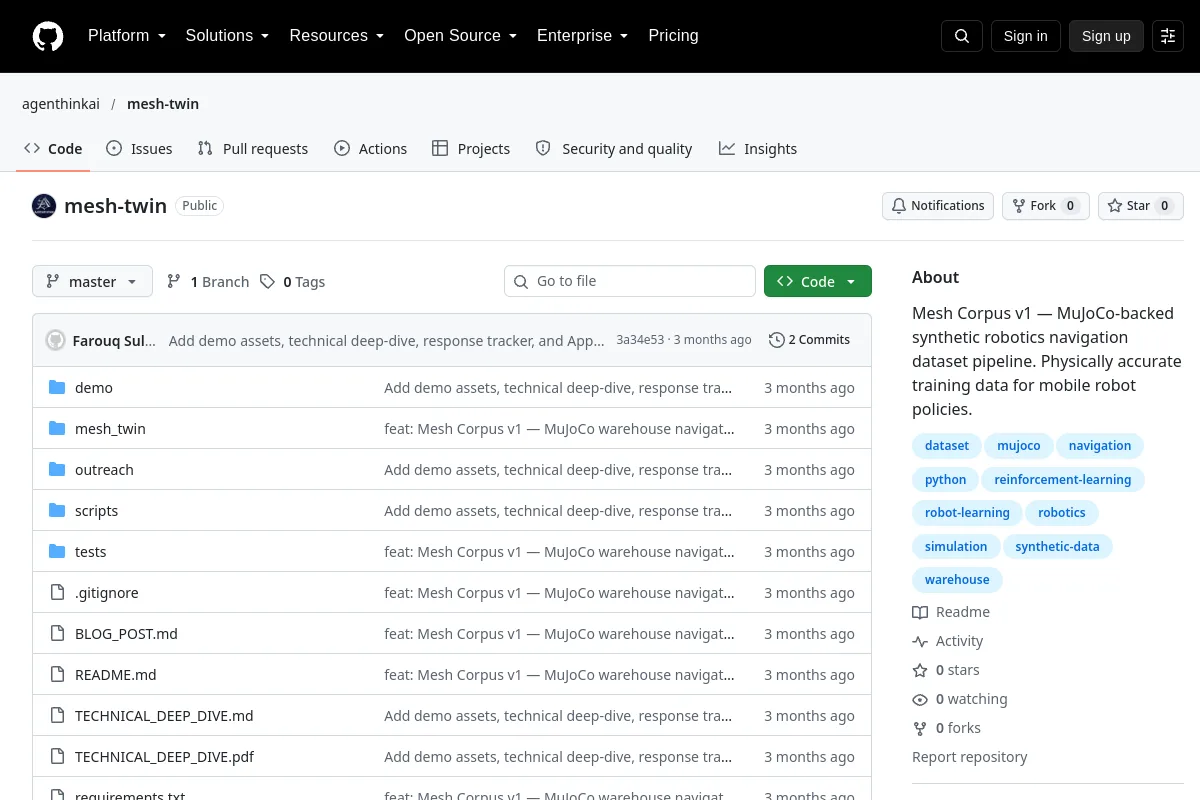Screen dimensions: 1200x800
Task: Open the mesh-twin breadcrumb link
Action: pos(163,104)
